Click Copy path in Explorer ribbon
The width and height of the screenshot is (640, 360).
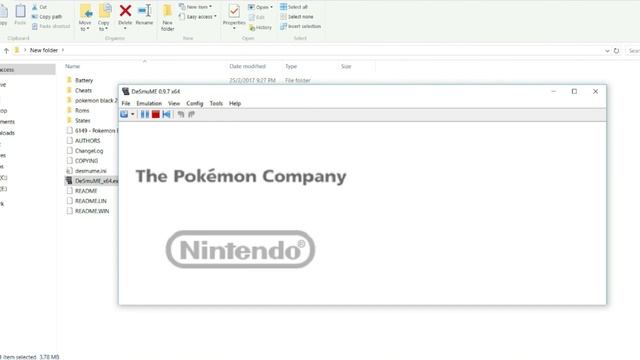coord(47,16)
